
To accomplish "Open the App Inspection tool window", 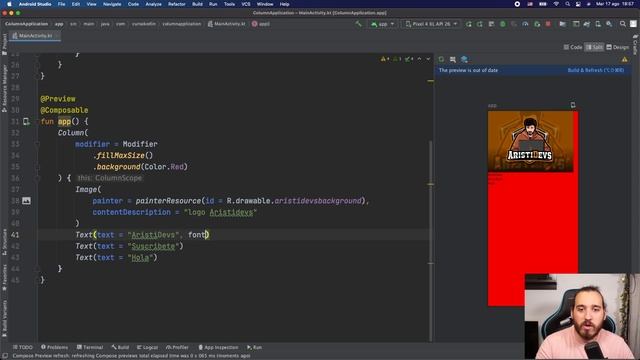I will [x=218, y=347].
